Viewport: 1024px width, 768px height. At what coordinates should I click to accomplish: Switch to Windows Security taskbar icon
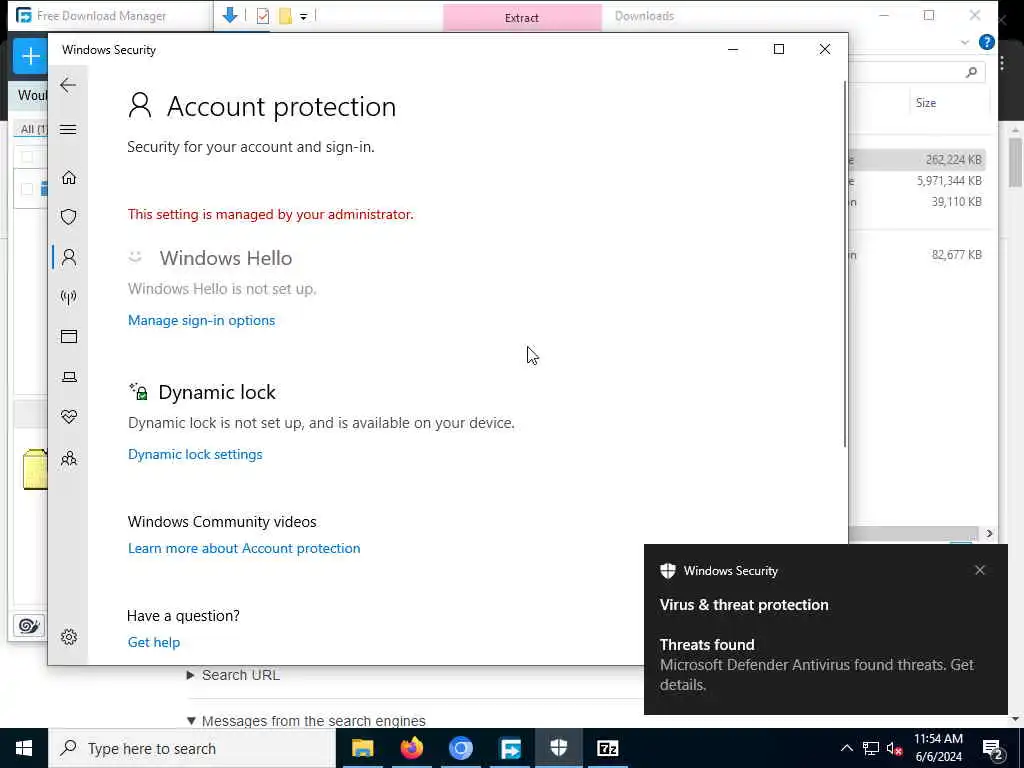(558, 748)
